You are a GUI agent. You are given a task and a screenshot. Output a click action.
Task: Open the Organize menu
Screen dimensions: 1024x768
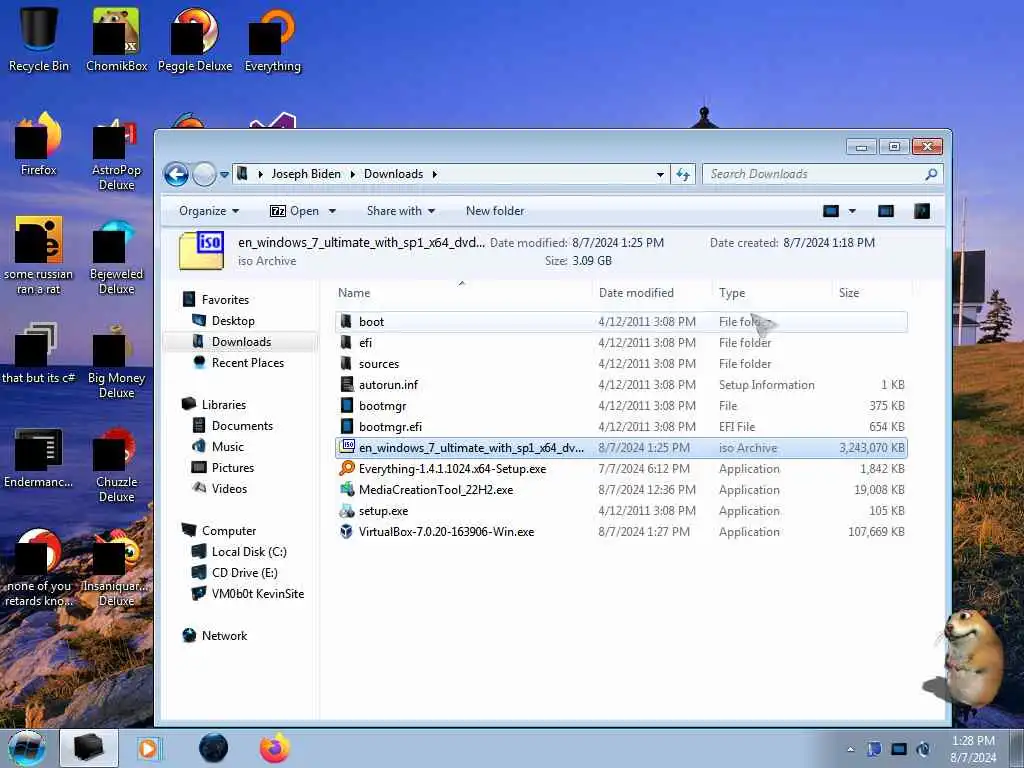coord(209,211)
